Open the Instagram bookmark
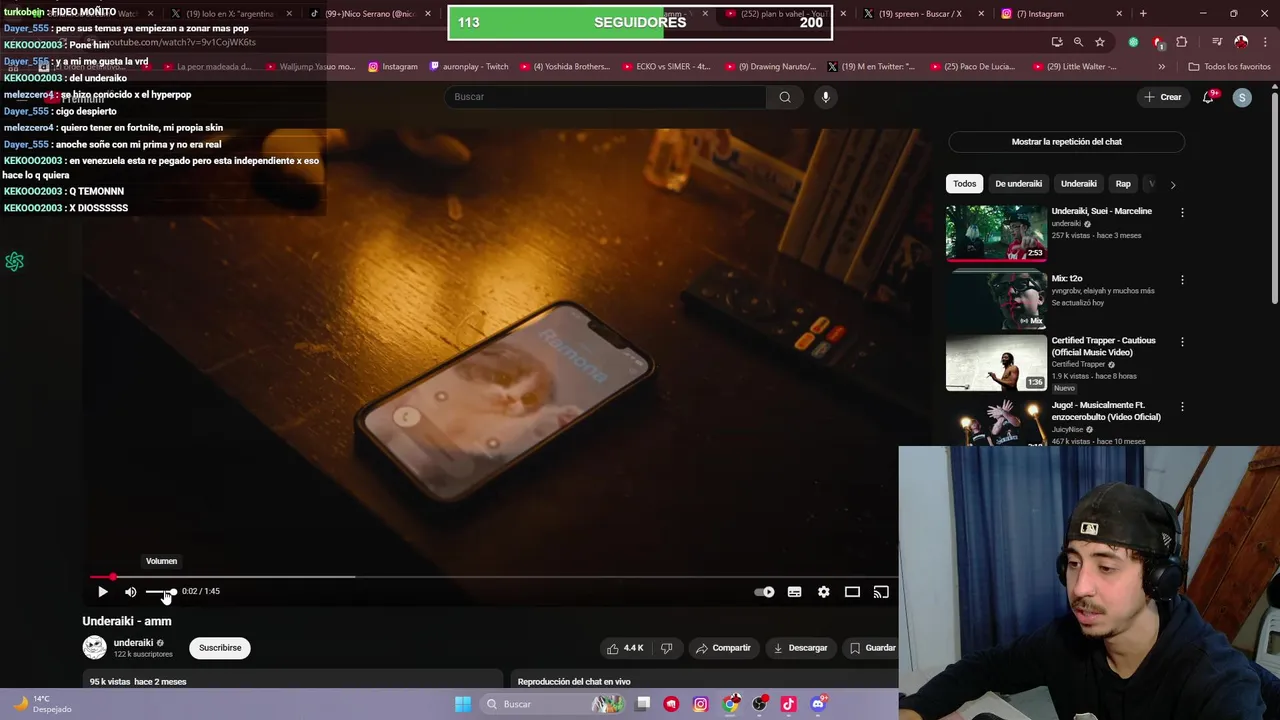This screenshot has height=720, width=1280. [392, 67]
